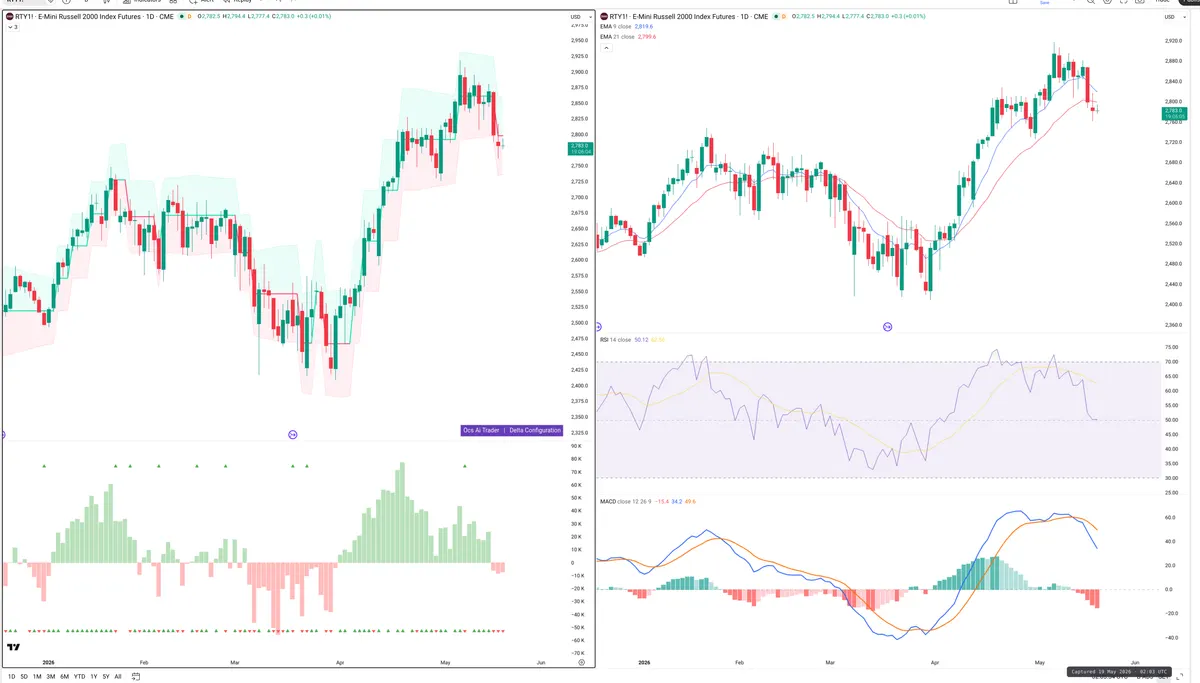Click event marker circle in left chart middle
1200x683 pixels.
[293, 434]
